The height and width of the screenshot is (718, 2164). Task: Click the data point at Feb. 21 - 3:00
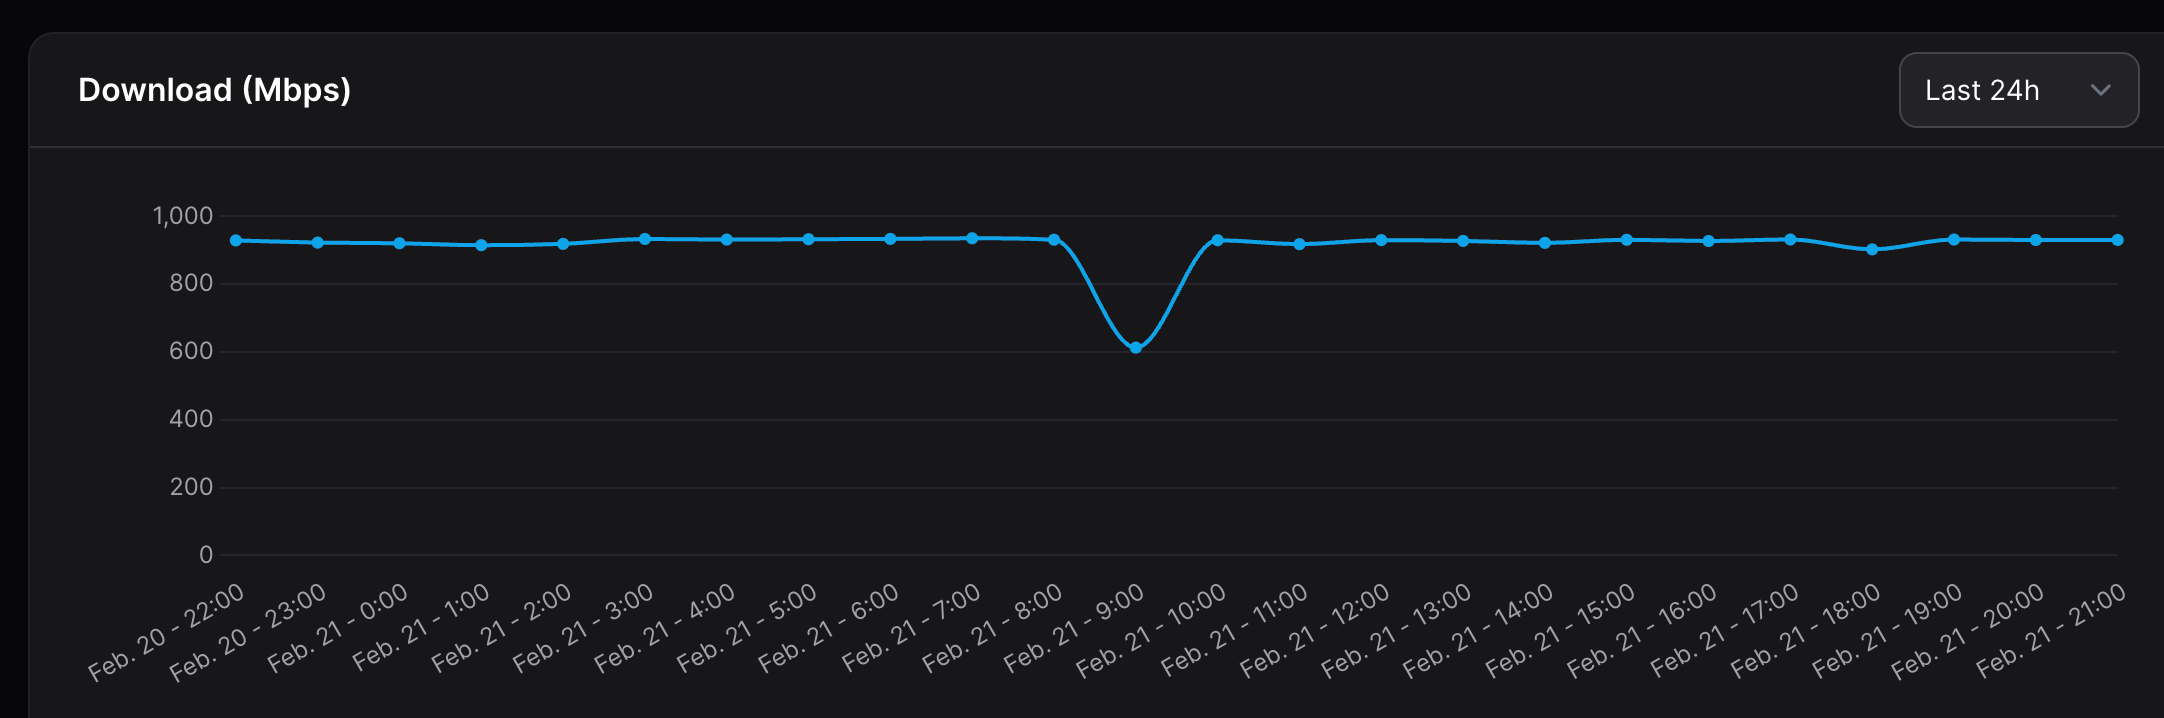(645, 239)
